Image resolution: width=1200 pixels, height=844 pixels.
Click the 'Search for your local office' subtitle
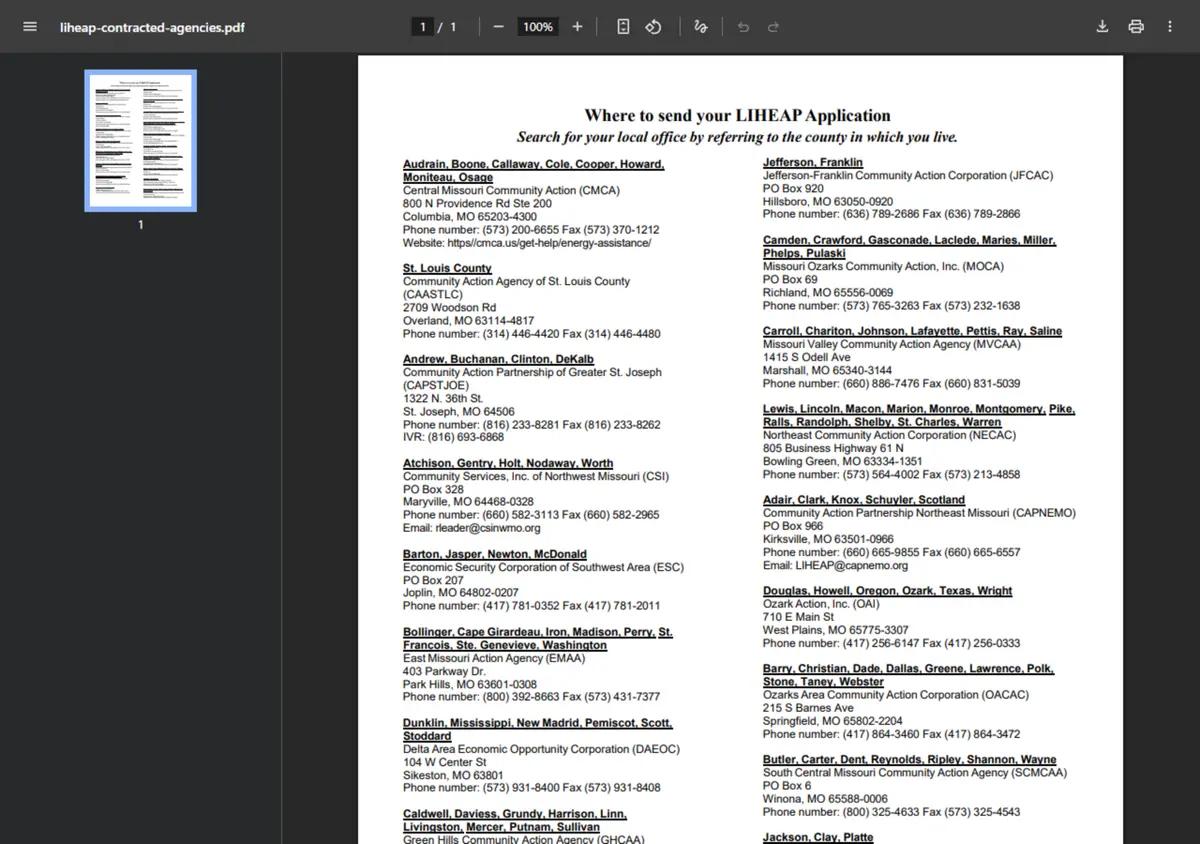tap(737, 137)
